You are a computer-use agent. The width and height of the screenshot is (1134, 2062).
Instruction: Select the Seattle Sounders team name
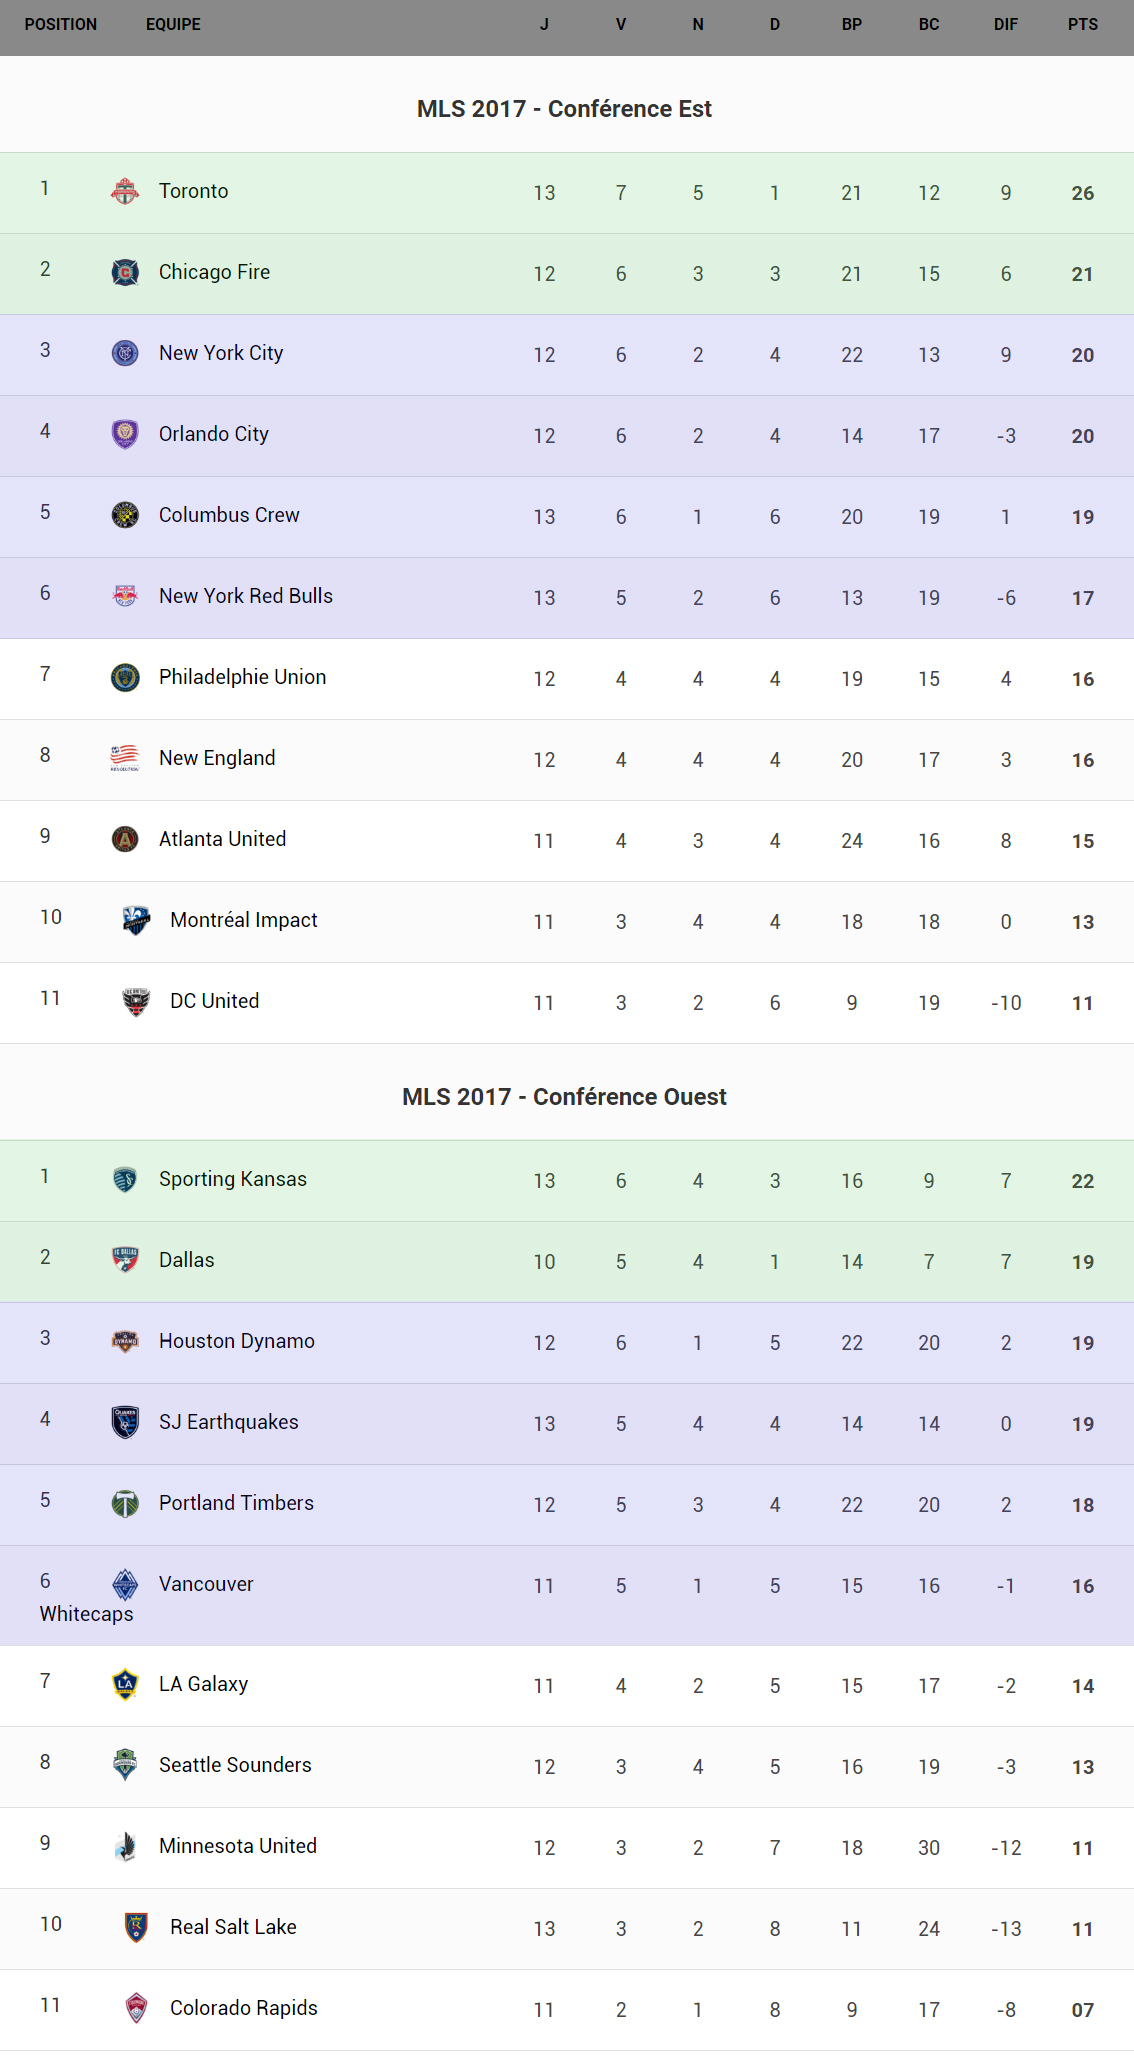235,1765
